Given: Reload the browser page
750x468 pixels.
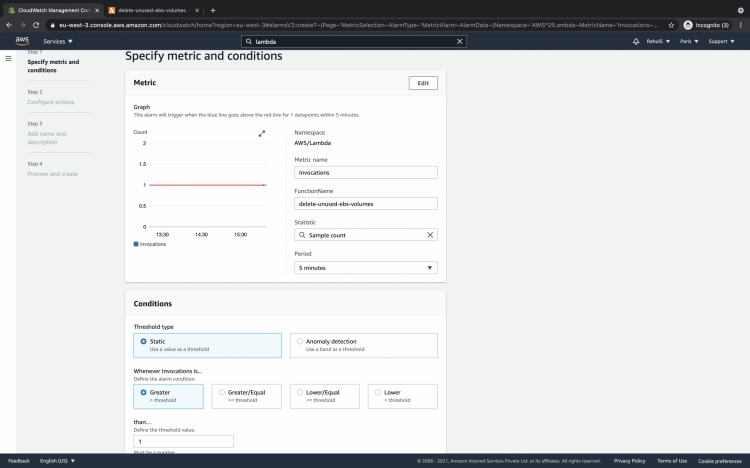Looking at the screenshot, I should (36, 24).
